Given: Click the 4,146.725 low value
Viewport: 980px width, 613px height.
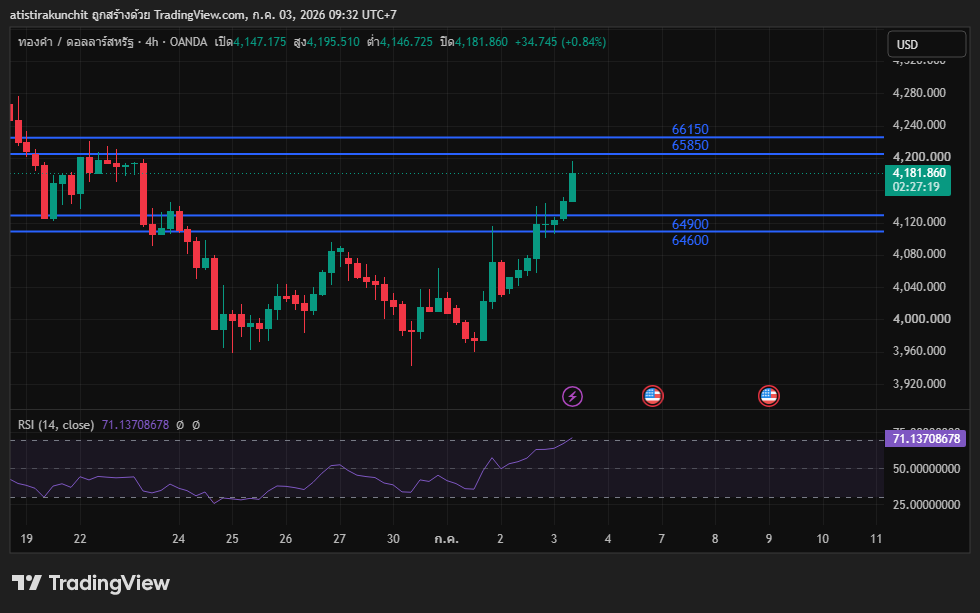Looking at the screenshot, I should pos(406,42).
